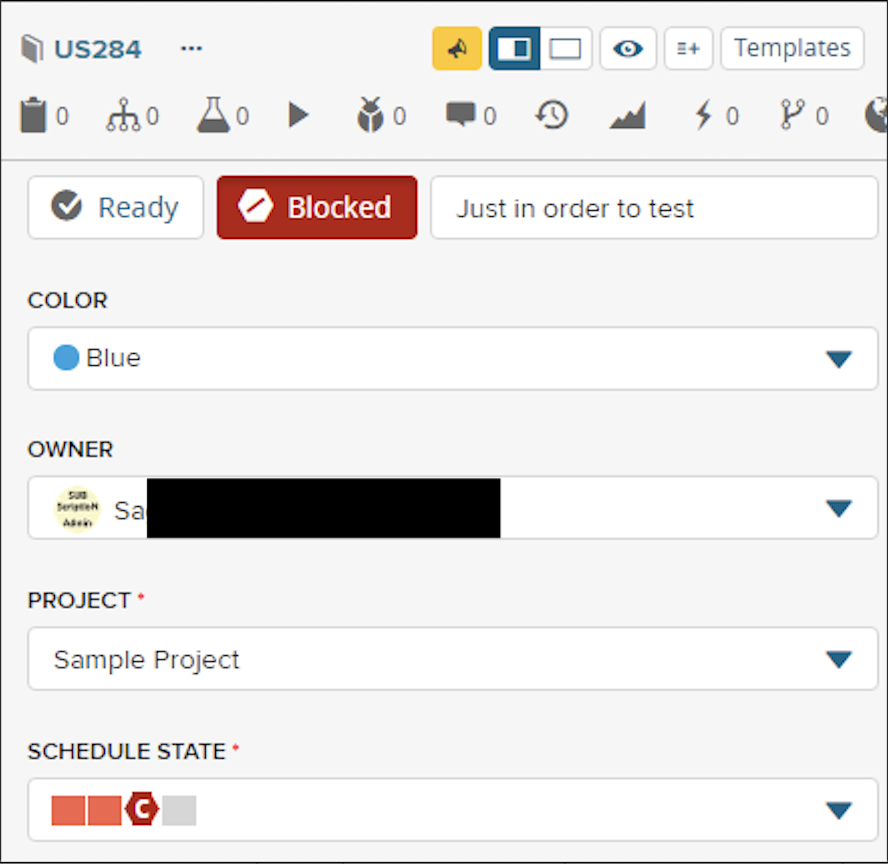Toggle the Ready state
The width and height of the screenshot is (888, 864).
click(x=115, y=208)
